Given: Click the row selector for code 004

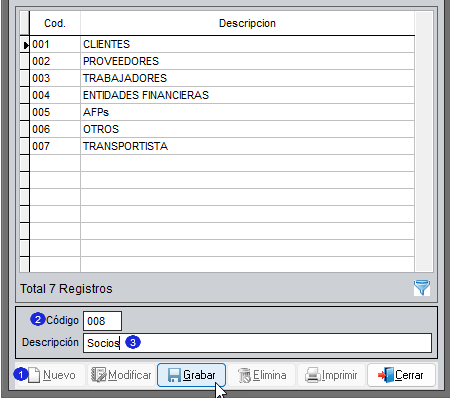Looking at the screenshot, I should [x=24, y=95].
